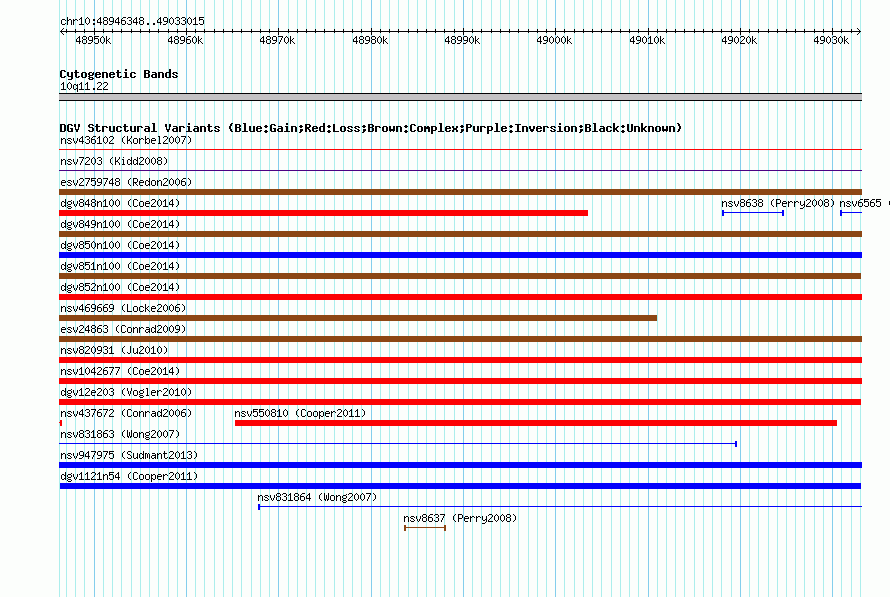Click the nsv8638 (Perry2008) label
This screenshot has width=890, height=597.
(778, 203)
